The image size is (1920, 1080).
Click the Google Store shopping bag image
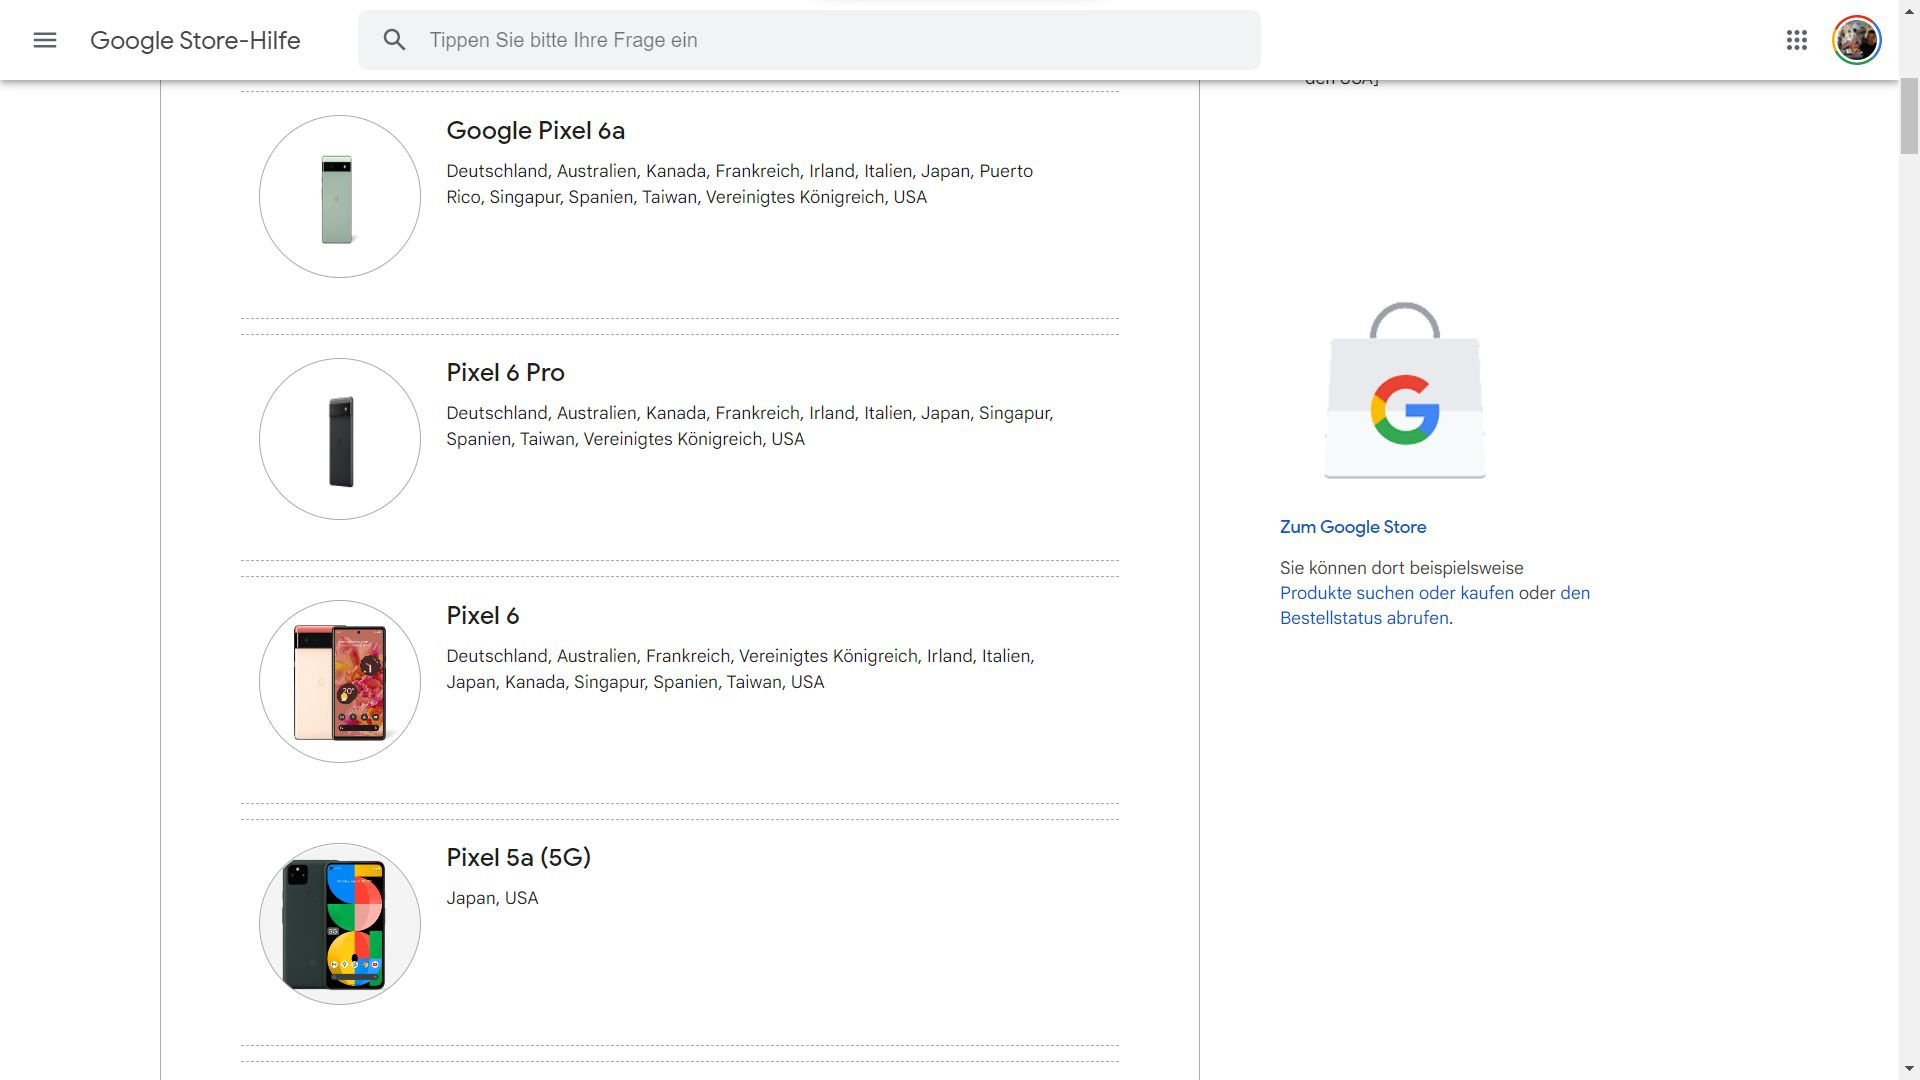(1405, 391)
